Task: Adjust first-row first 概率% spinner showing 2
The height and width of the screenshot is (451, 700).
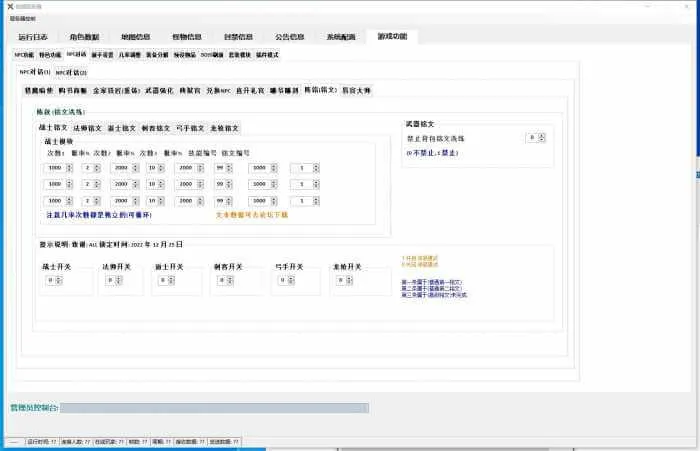Action: [92, 168]
